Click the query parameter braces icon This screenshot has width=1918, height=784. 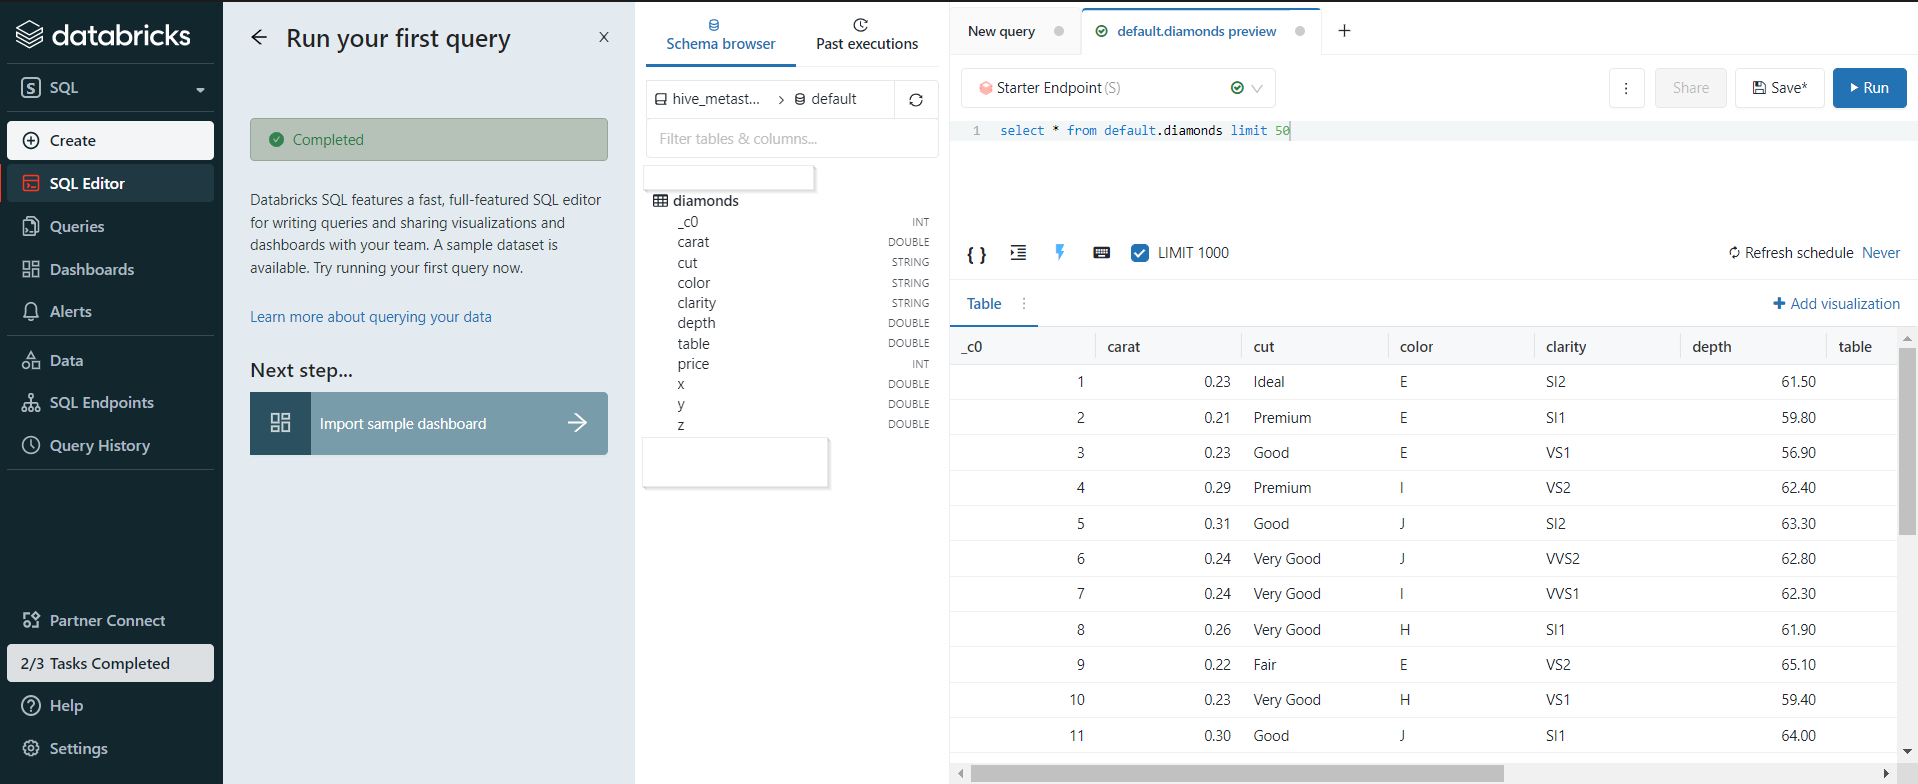(977, 253)
